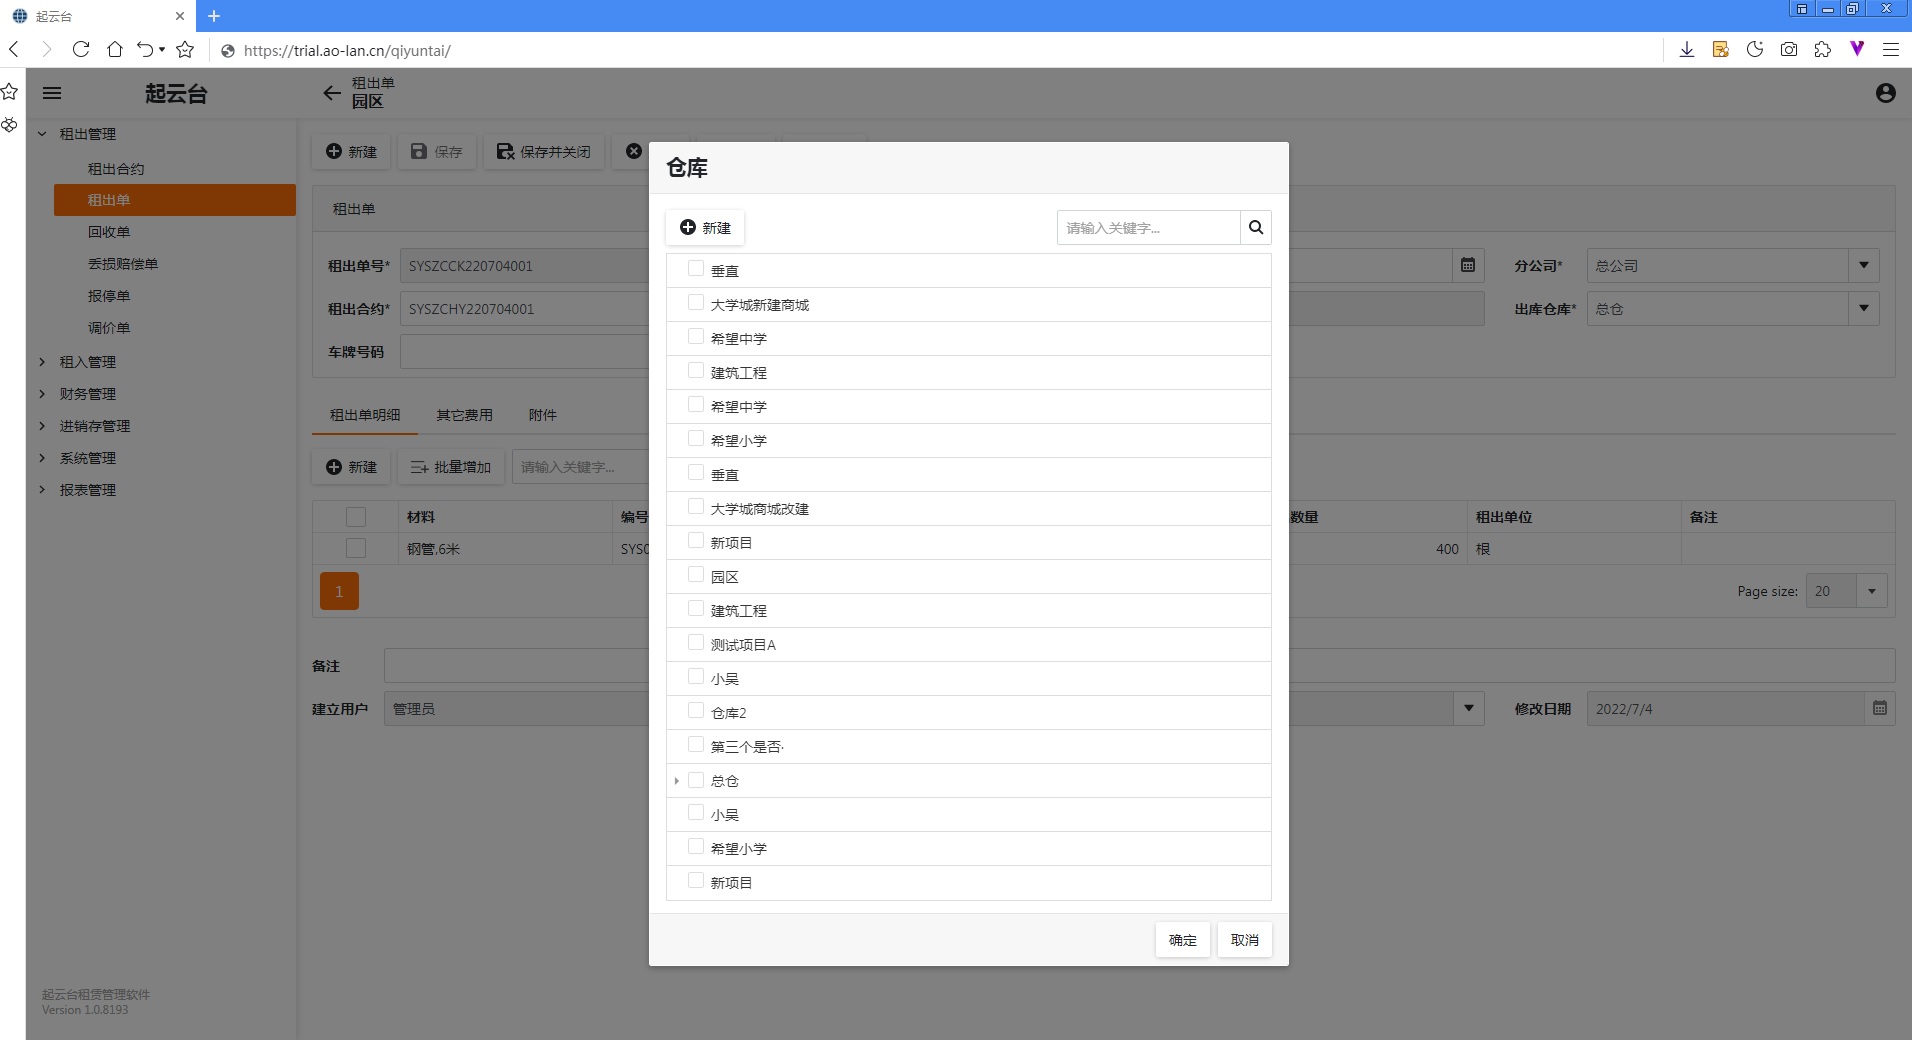Toggle browser night mode moon icon
The image size is (1912, 1040).
1755,49
